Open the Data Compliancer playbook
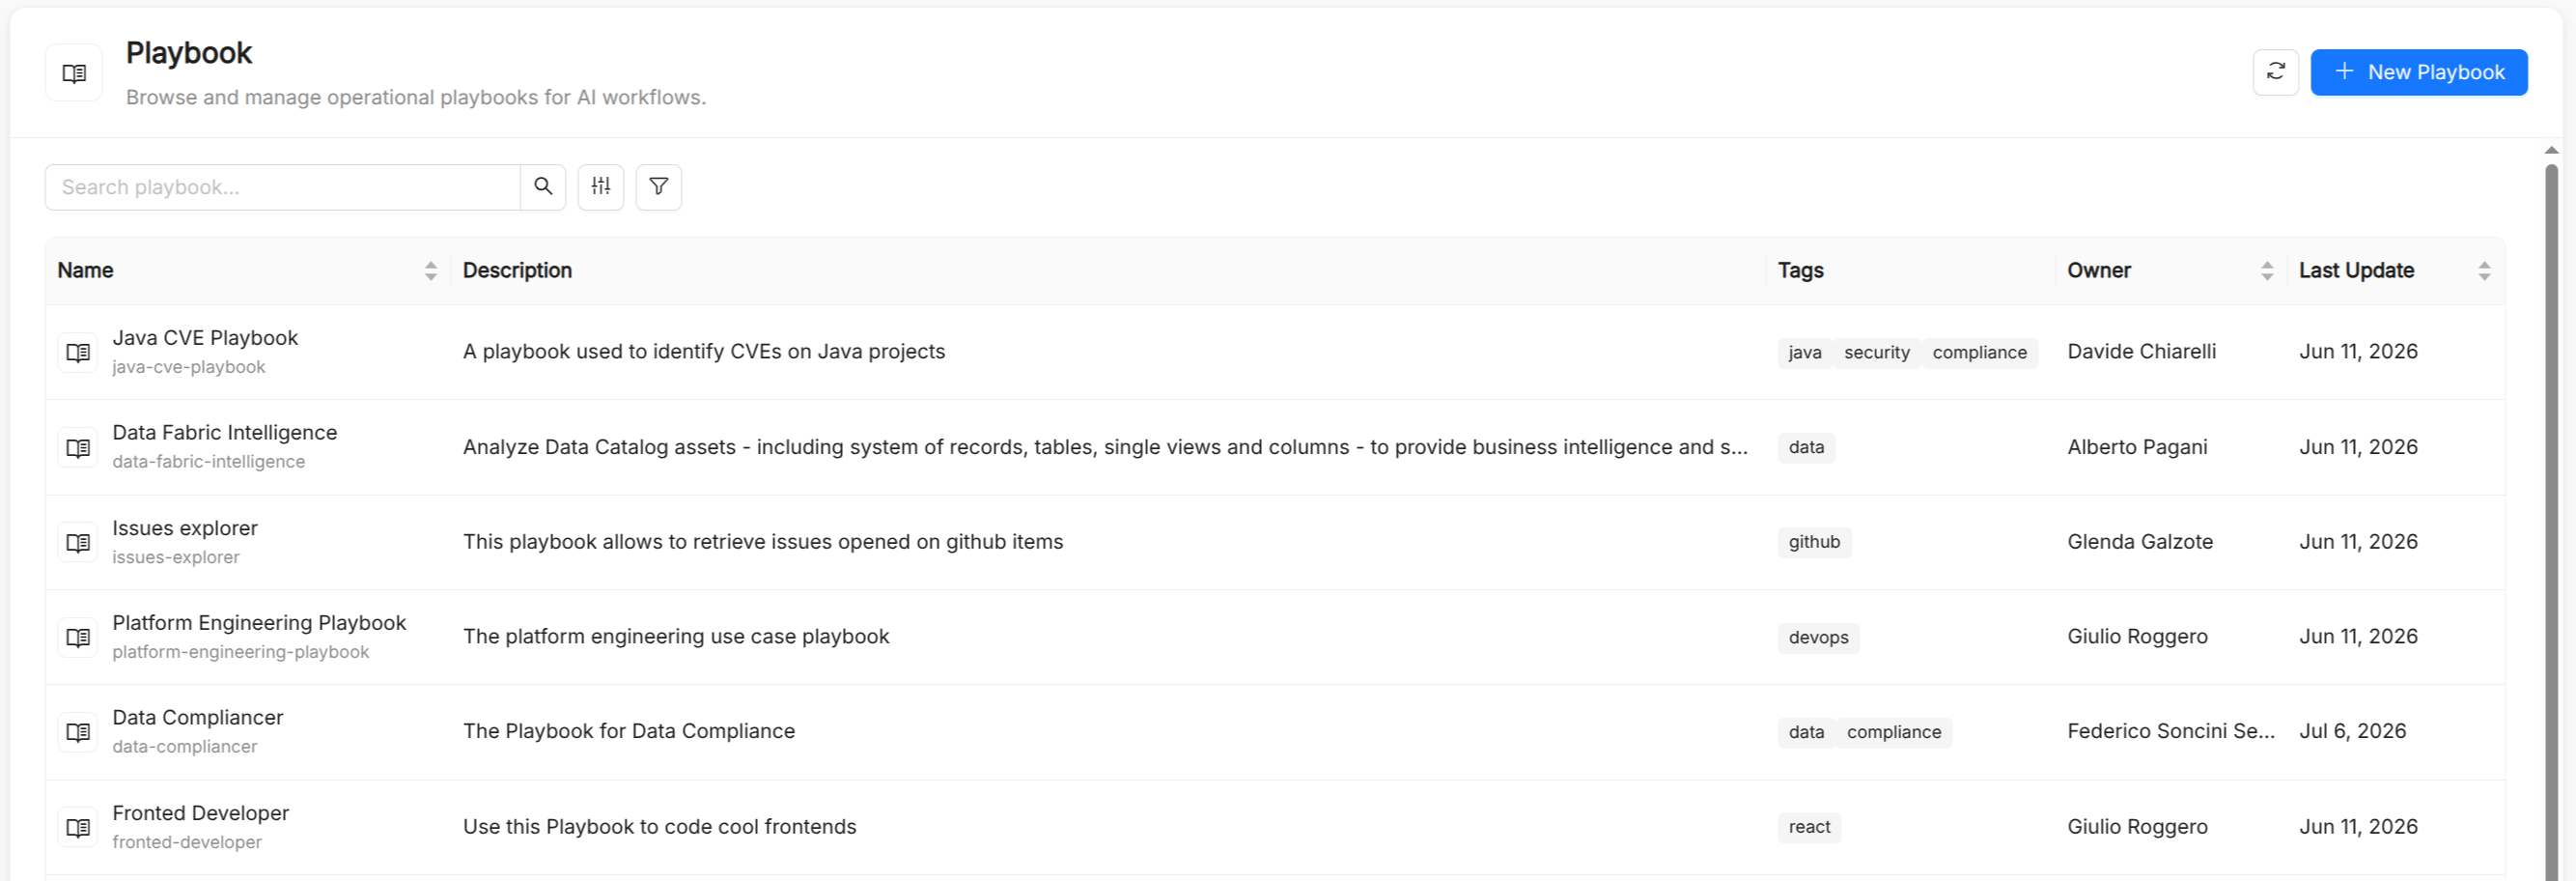The height and width of the screenshot is (881, 2576). tap(1275, 732)
